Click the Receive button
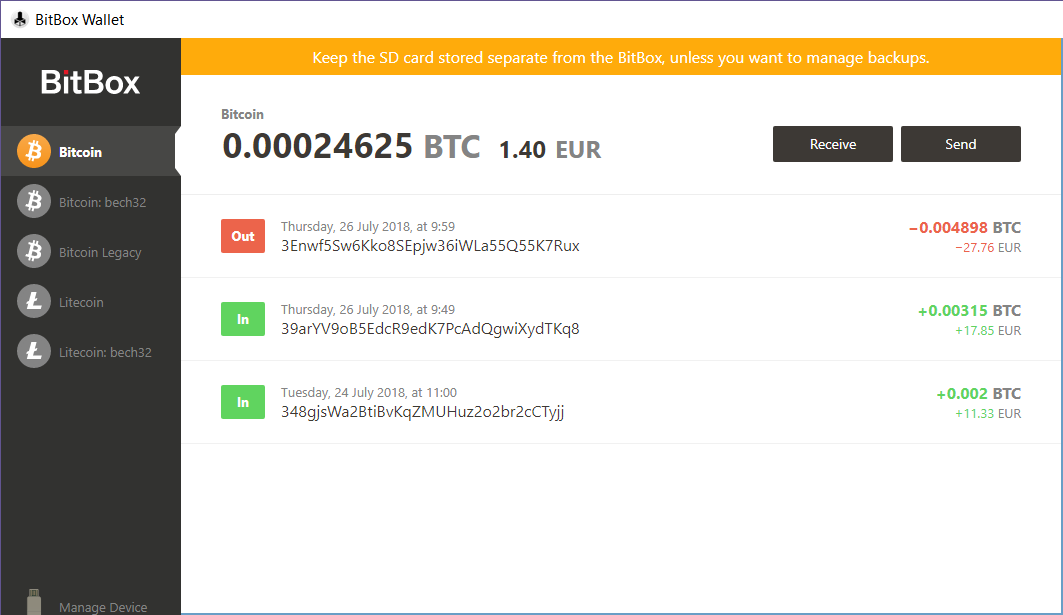Image resolution: width=1063 pixels, height=615 pixels. 832,144
